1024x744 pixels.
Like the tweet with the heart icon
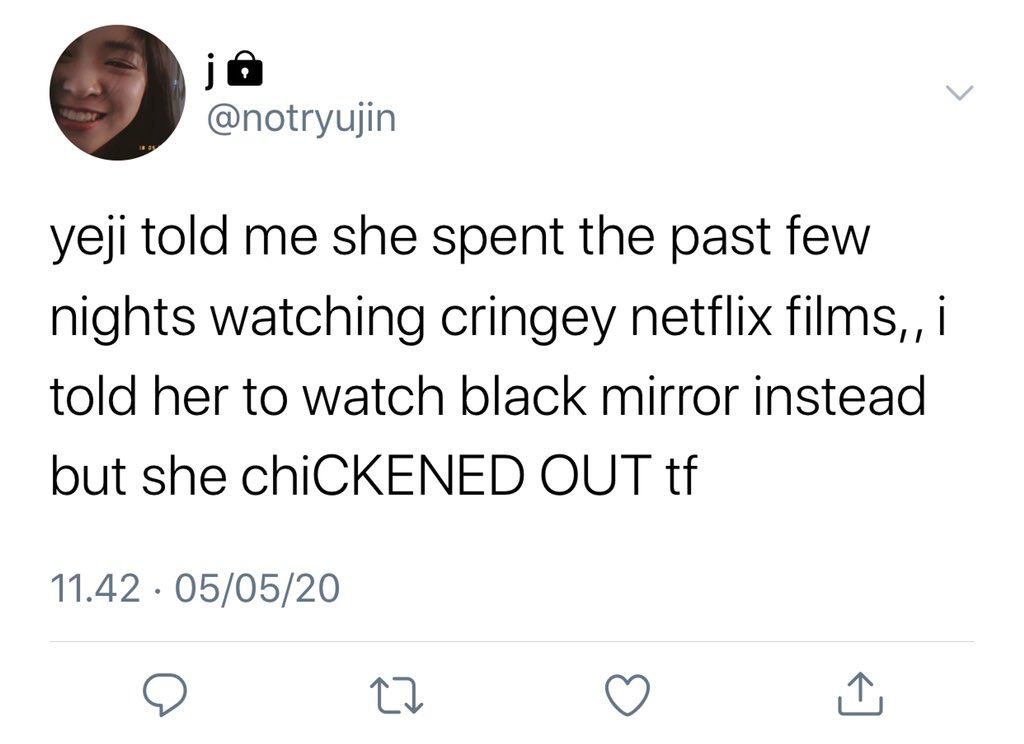coord(627,695)
